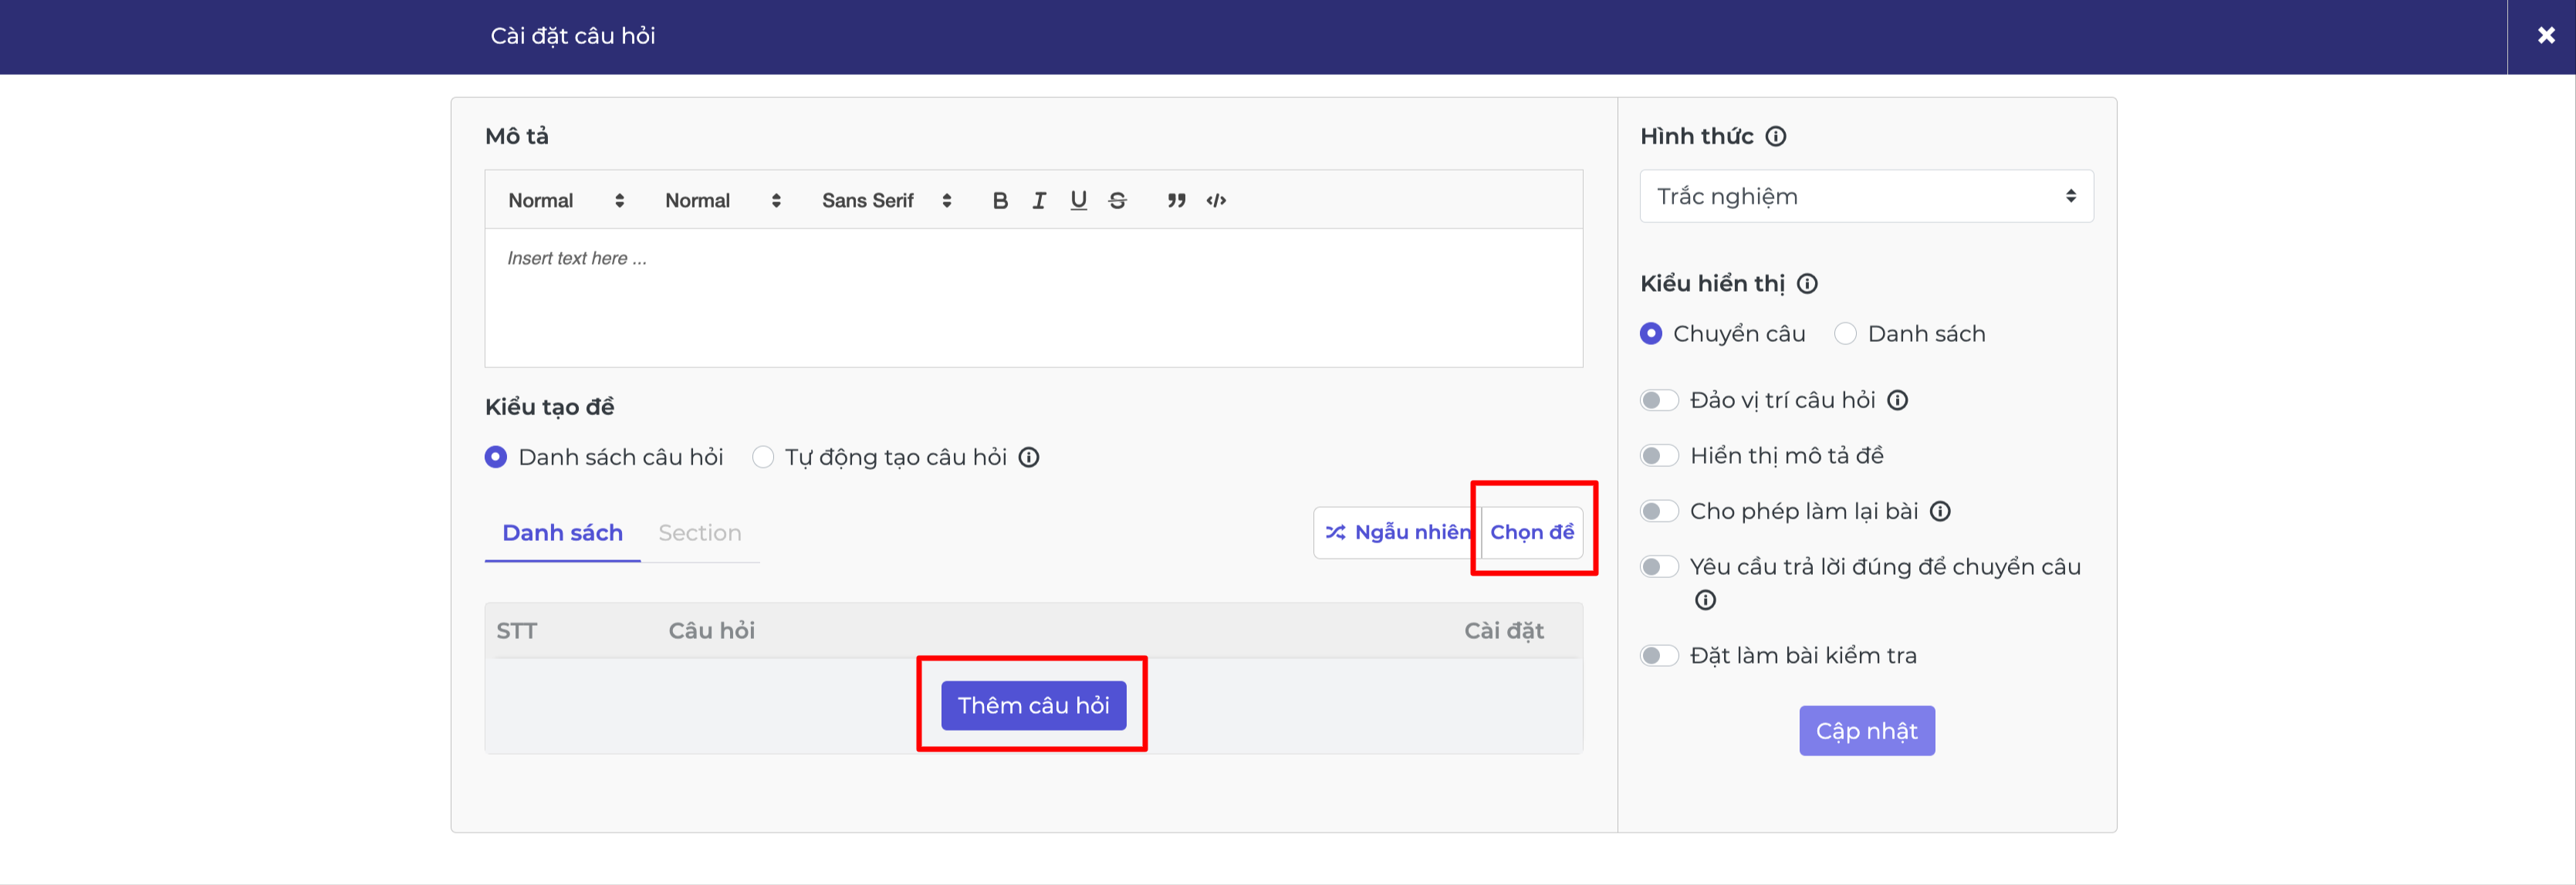The width and height of the screenshot is (2576, 885).
Task: Apply bold formatting in description editor
Action: click(999, 201)
